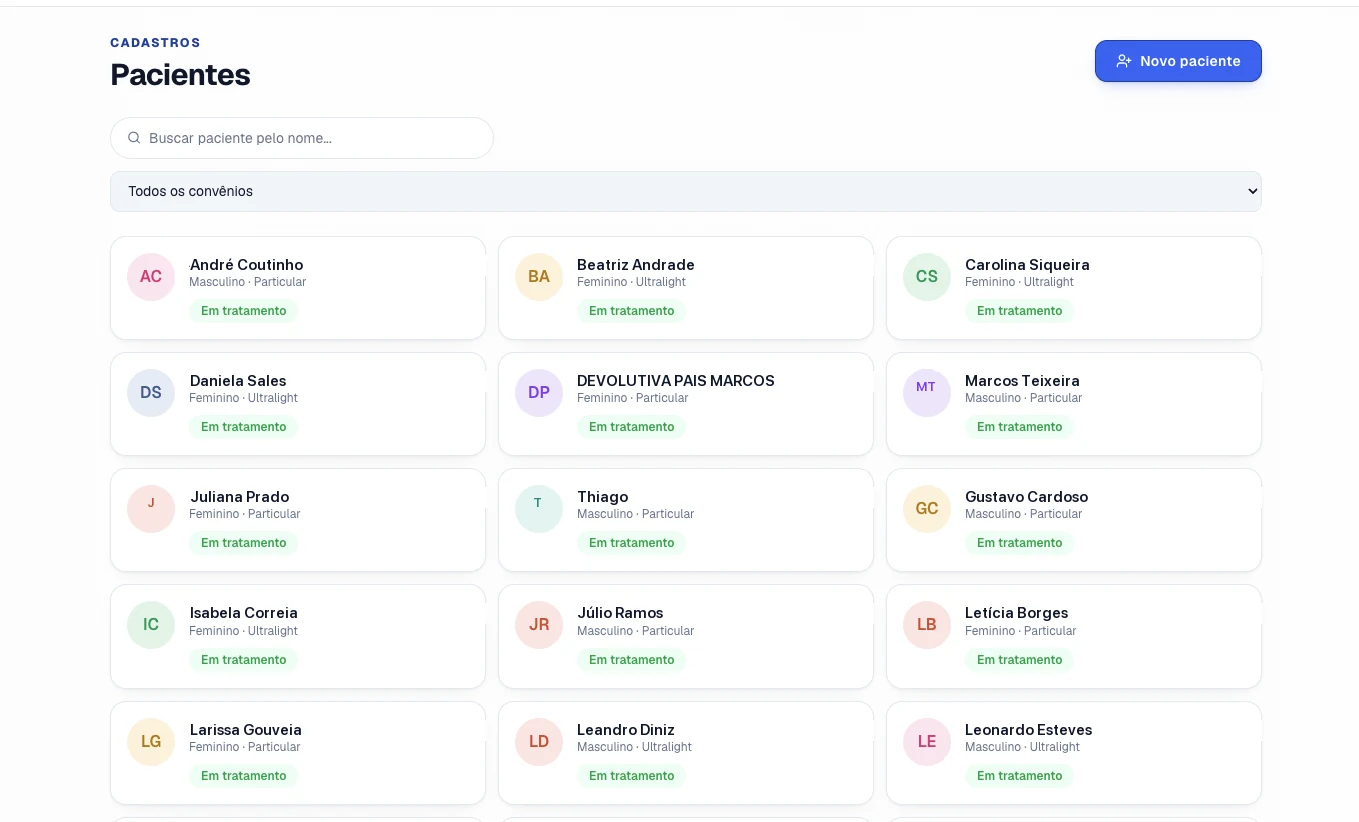Click the J avatar for Juliana Prado
This screenshot has height=822, width=1359.
point(151,509)
